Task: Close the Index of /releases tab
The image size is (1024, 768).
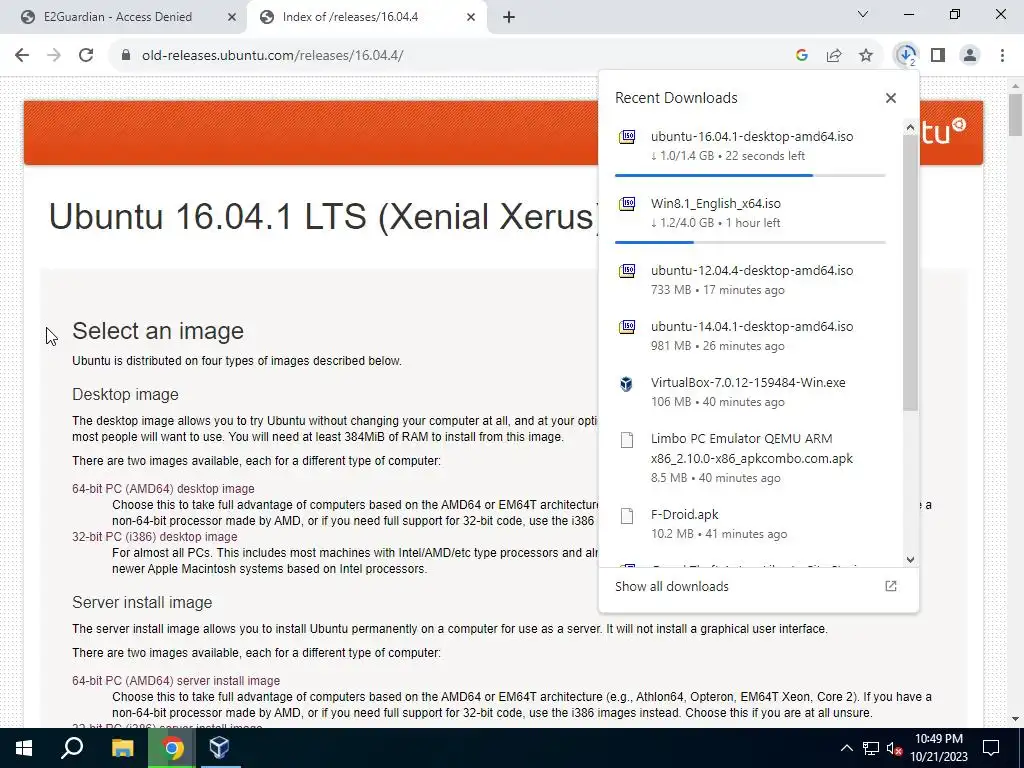Action: coord(471,17)
